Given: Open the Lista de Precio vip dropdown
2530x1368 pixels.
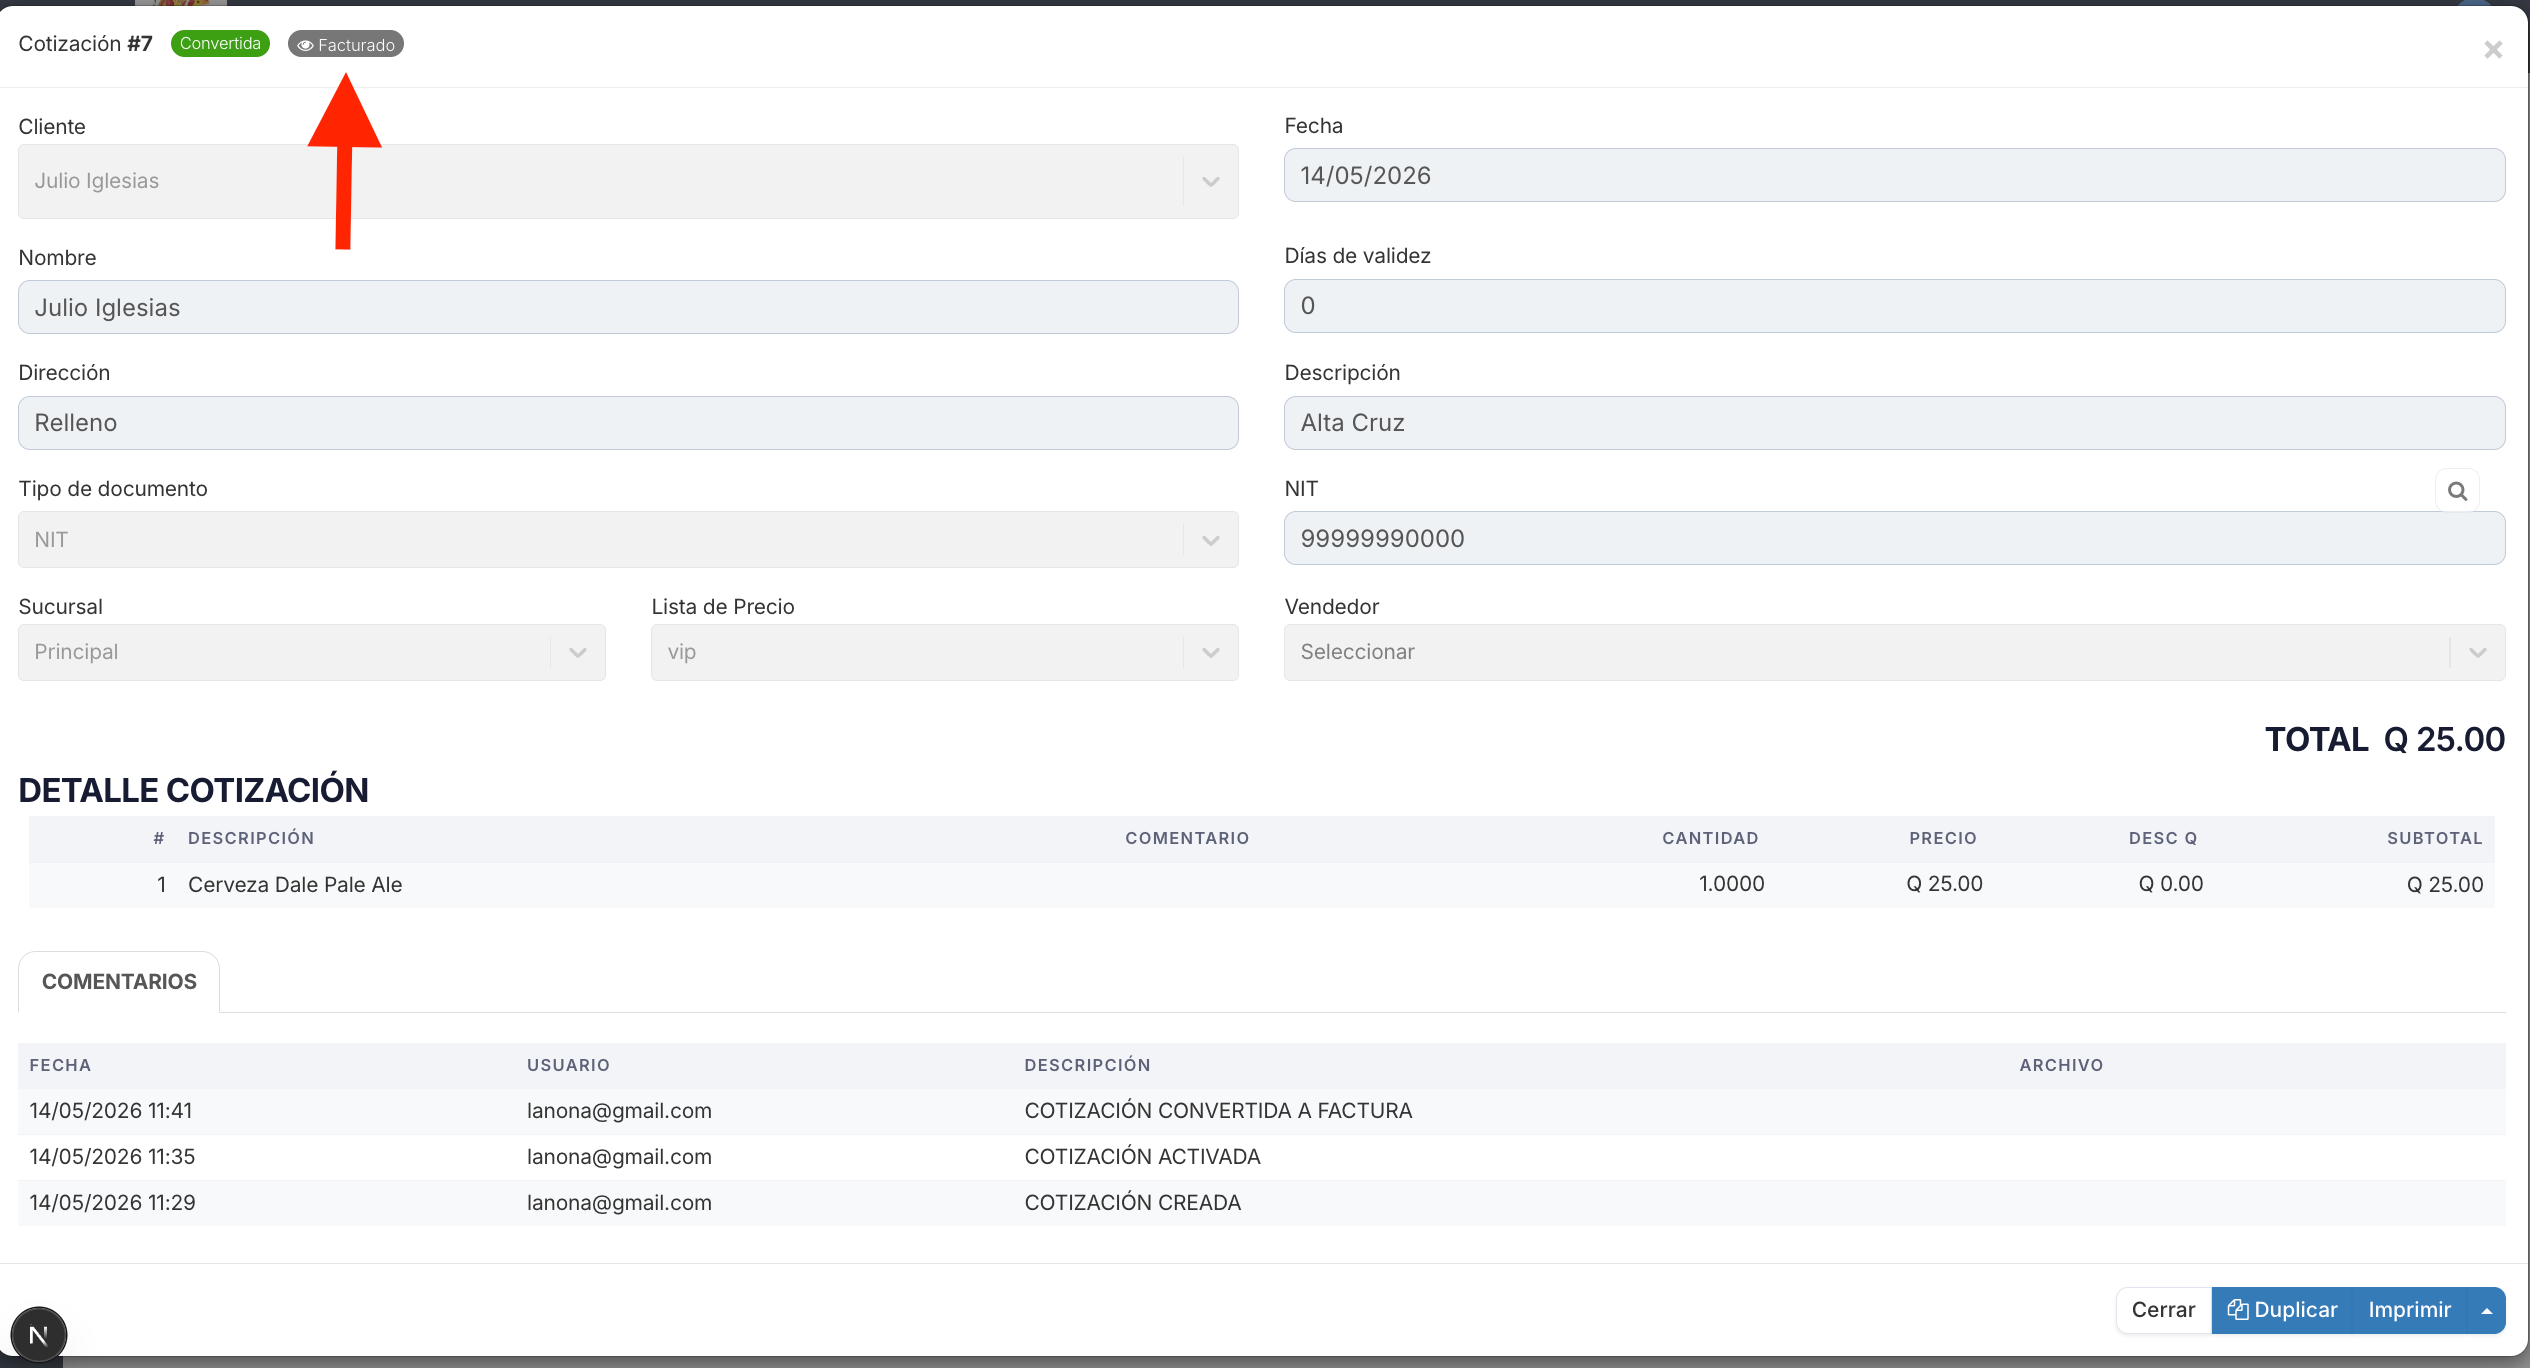Looking at the screenshot, I should (945, 653).
